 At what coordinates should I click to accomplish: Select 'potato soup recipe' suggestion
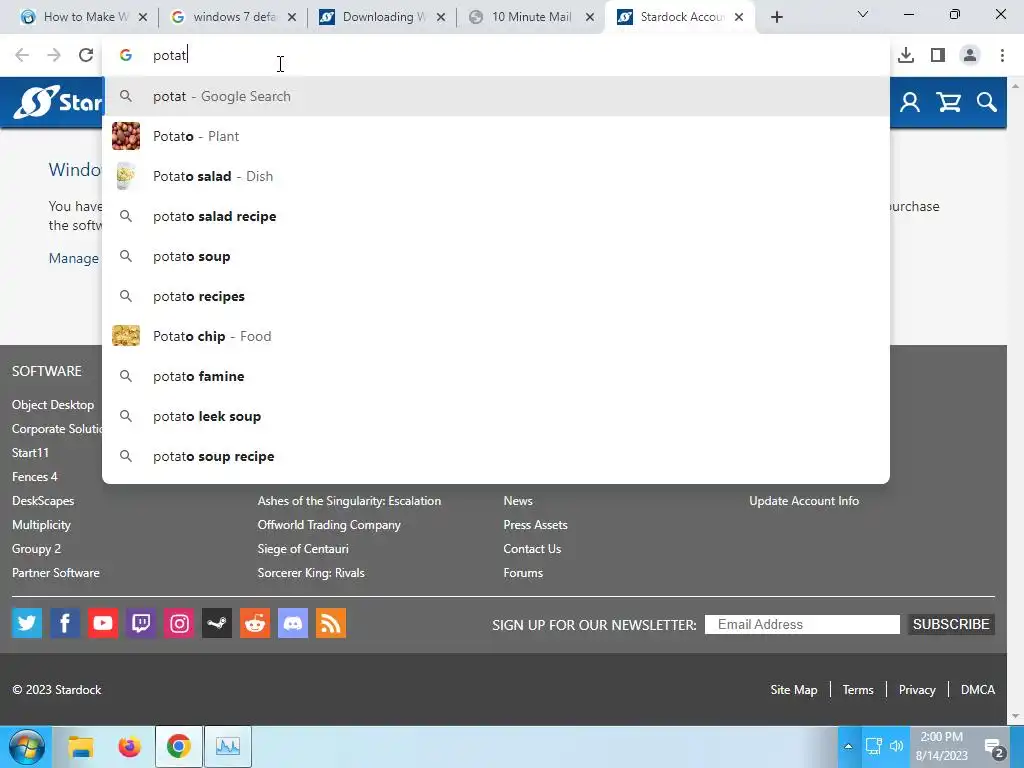[496, 456]
